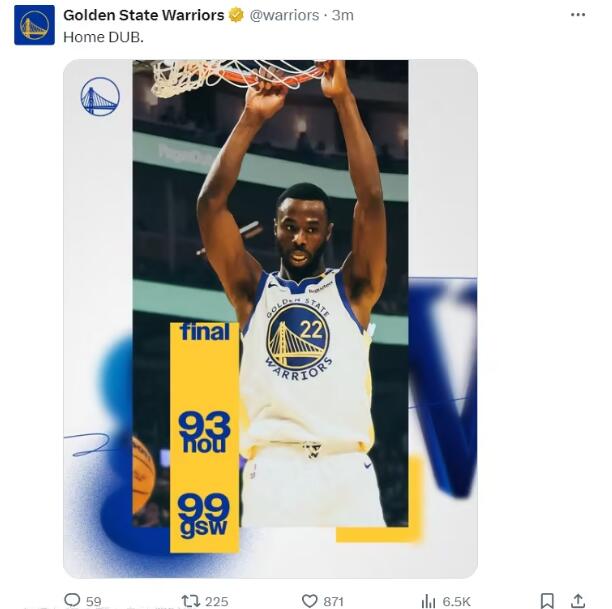Retweet the Warriors post
This screenshot has width=612, height=609.
191,600
